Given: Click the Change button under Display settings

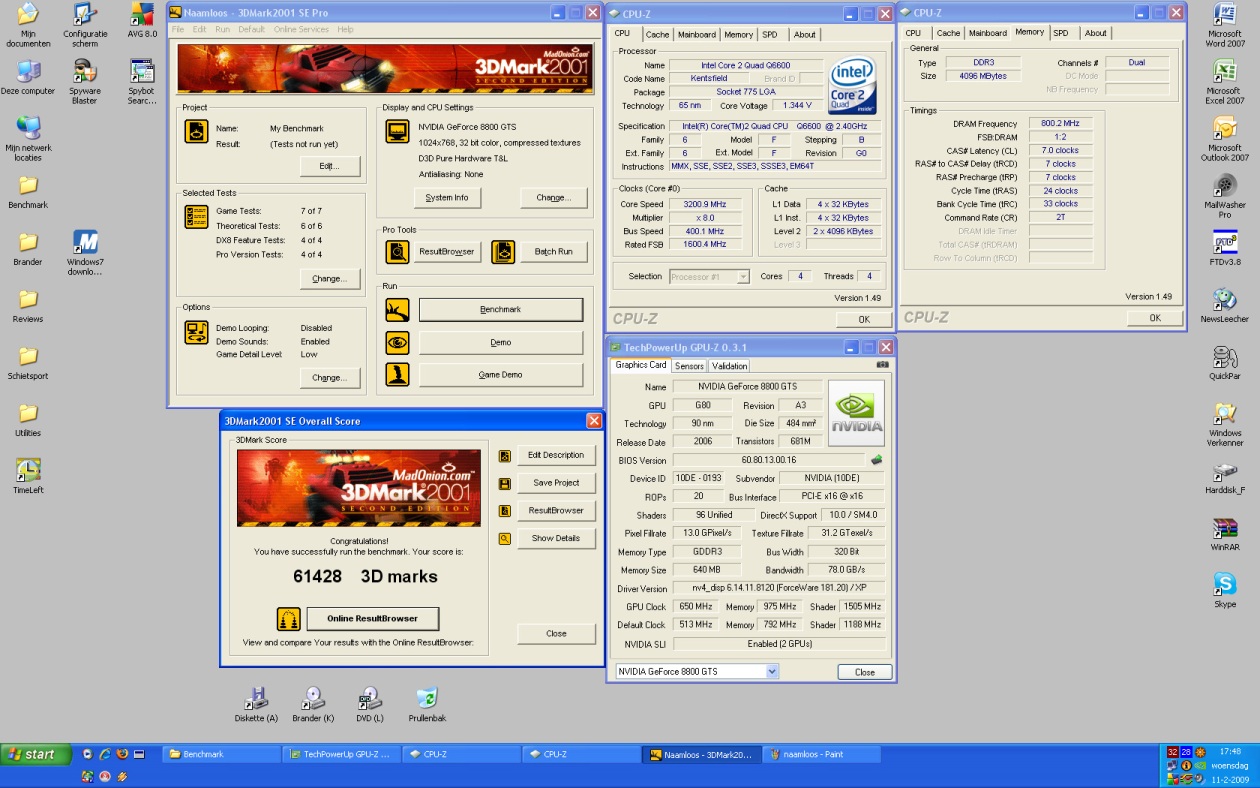Looking at the screenshot, I should (553, 198).
